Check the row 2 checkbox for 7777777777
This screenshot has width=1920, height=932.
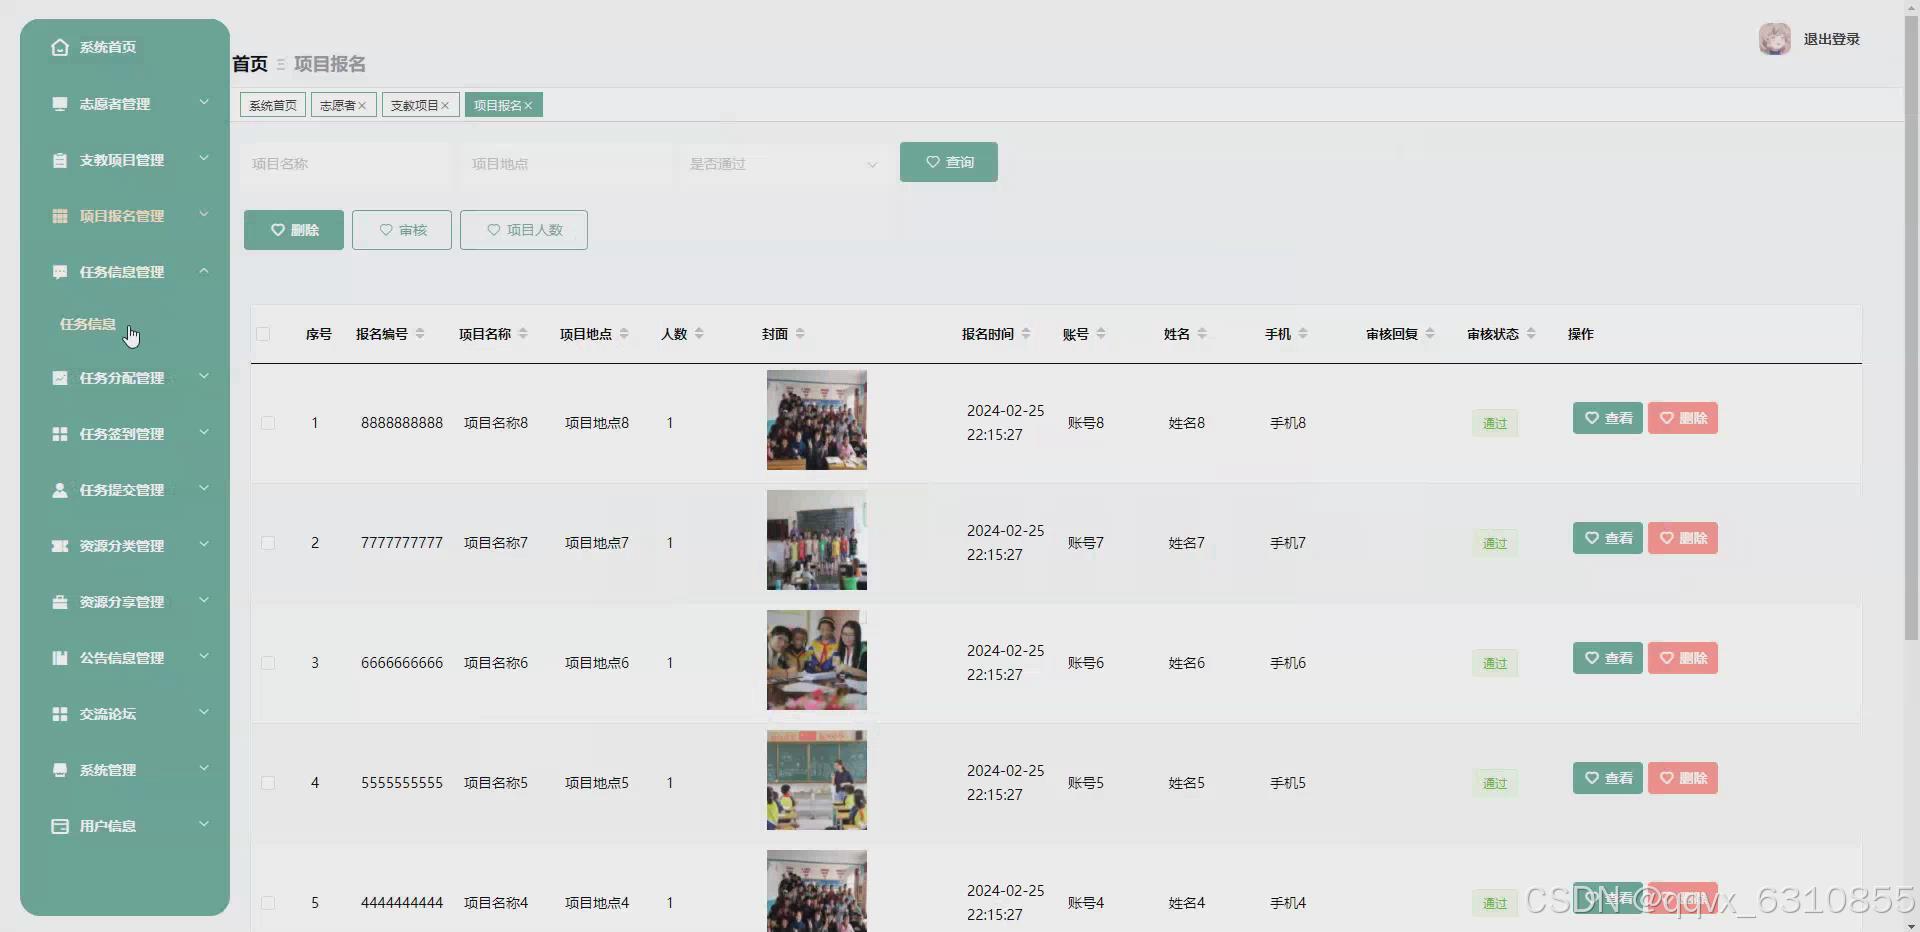tap(268, 543)
